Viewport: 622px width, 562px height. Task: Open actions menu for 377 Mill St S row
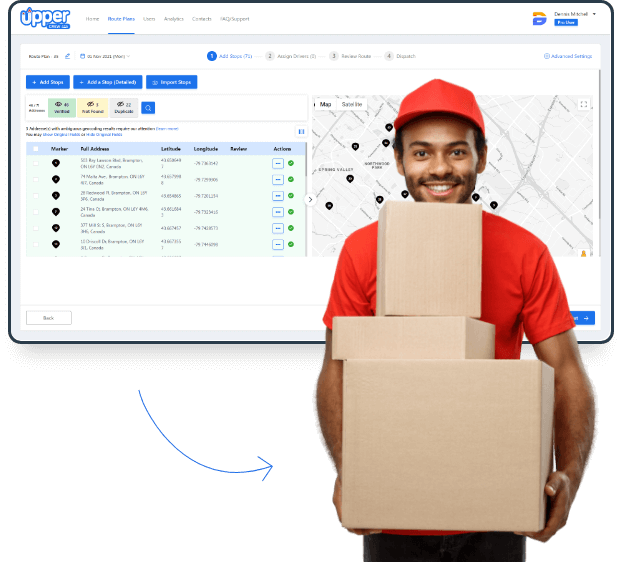(x=278, y=228)
